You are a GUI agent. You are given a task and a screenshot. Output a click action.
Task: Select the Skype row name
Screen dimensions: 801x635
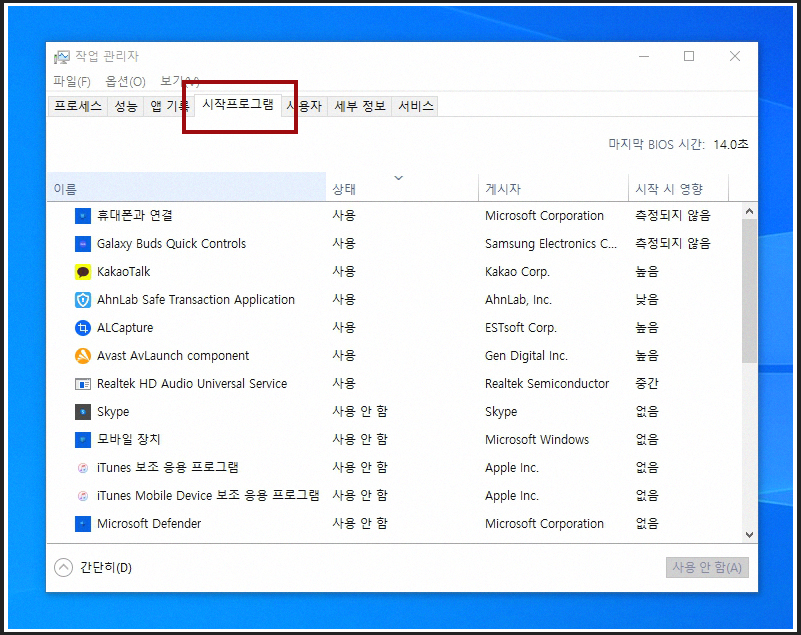click(x=113, y=412)
